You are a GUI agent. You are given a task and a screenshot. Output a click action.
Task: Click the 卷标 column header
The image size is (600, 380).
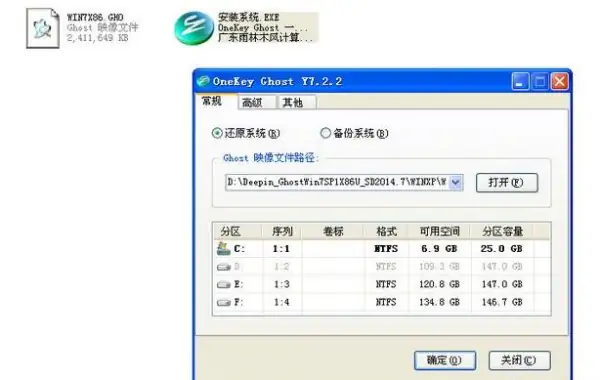point(333,232)
